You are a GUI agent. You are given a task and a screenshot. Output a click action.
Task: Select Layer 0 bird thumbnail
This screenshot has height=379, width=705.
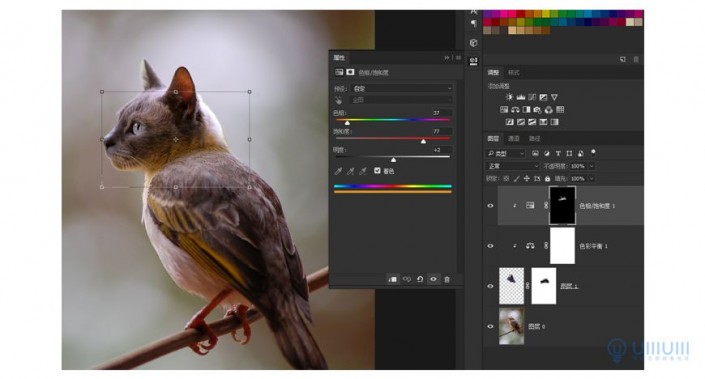[x=512, y=326]
